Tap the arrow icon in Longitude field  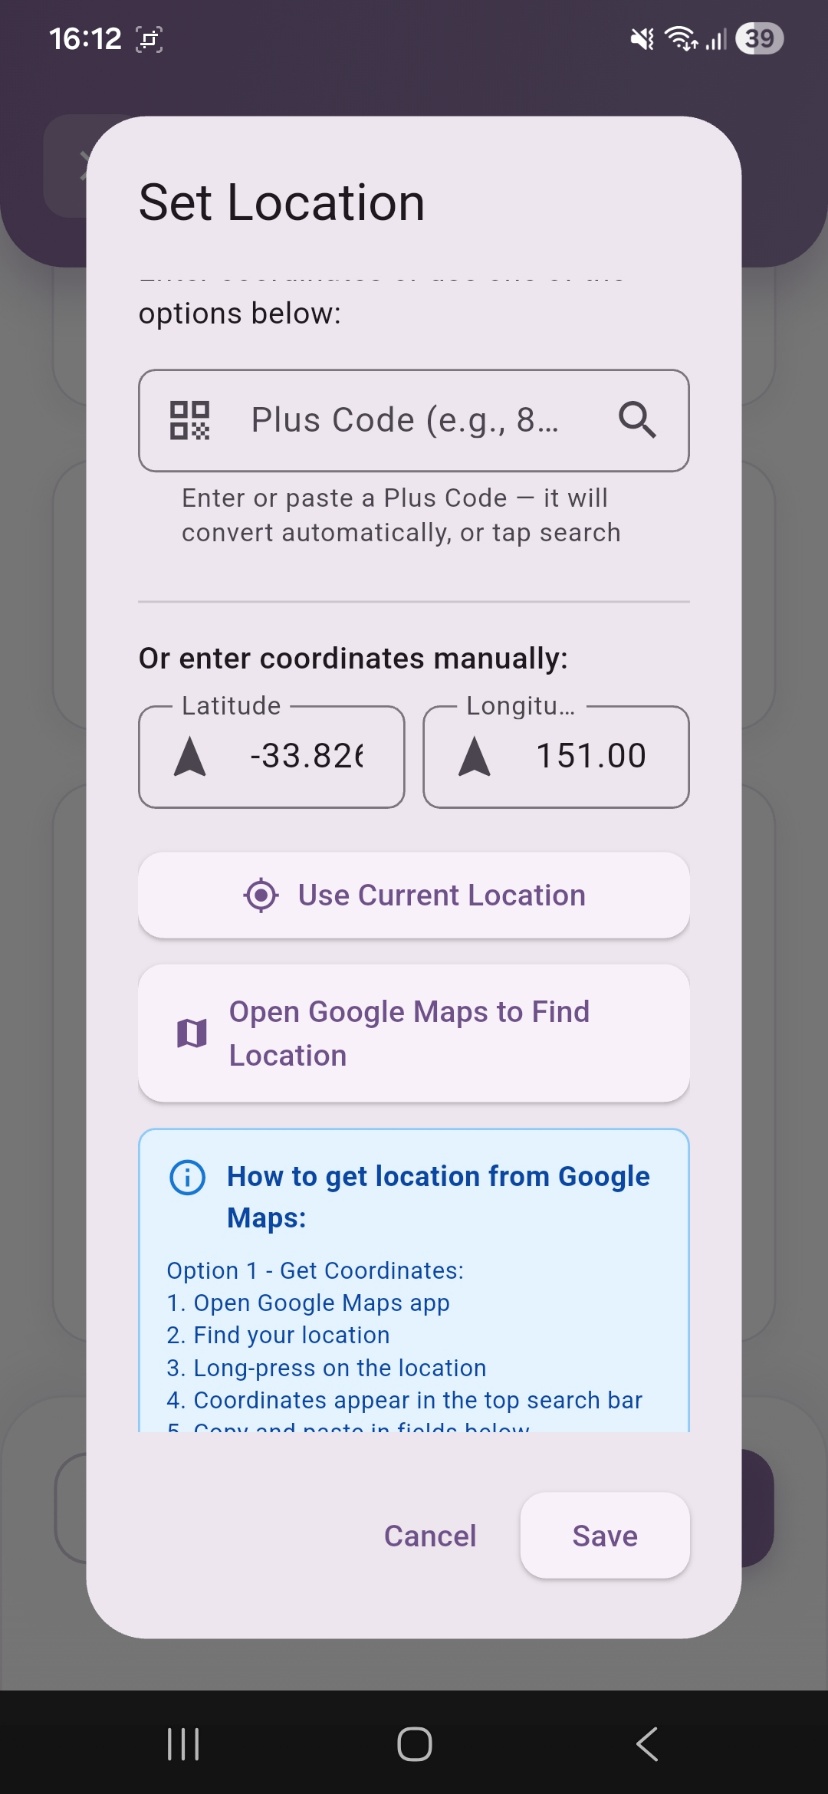[474, 757]
